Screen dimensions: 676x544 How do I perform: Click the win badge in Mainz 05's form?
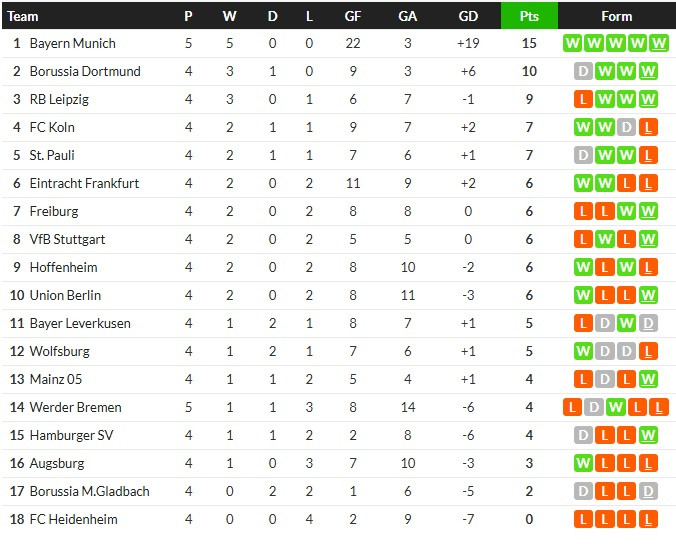[650, 379]
